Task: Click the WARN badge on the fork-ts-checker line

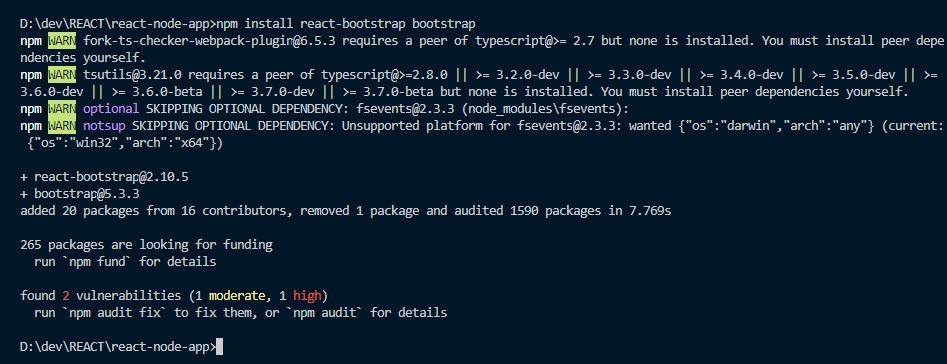Action: coord(62,41)
